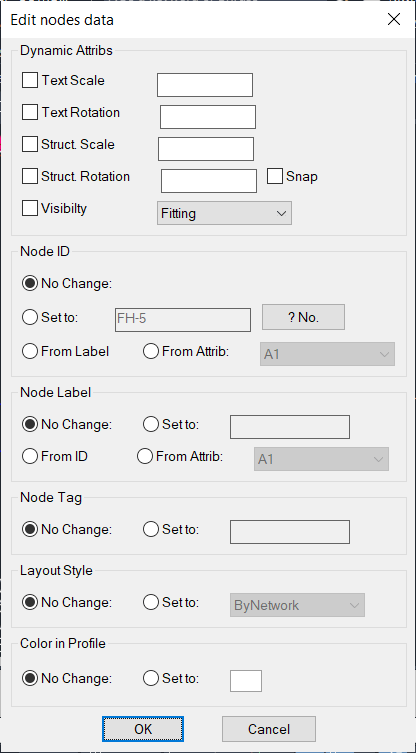416x753 pixels.
Task: Click the Node Label text field
Action: click(290, 427)
